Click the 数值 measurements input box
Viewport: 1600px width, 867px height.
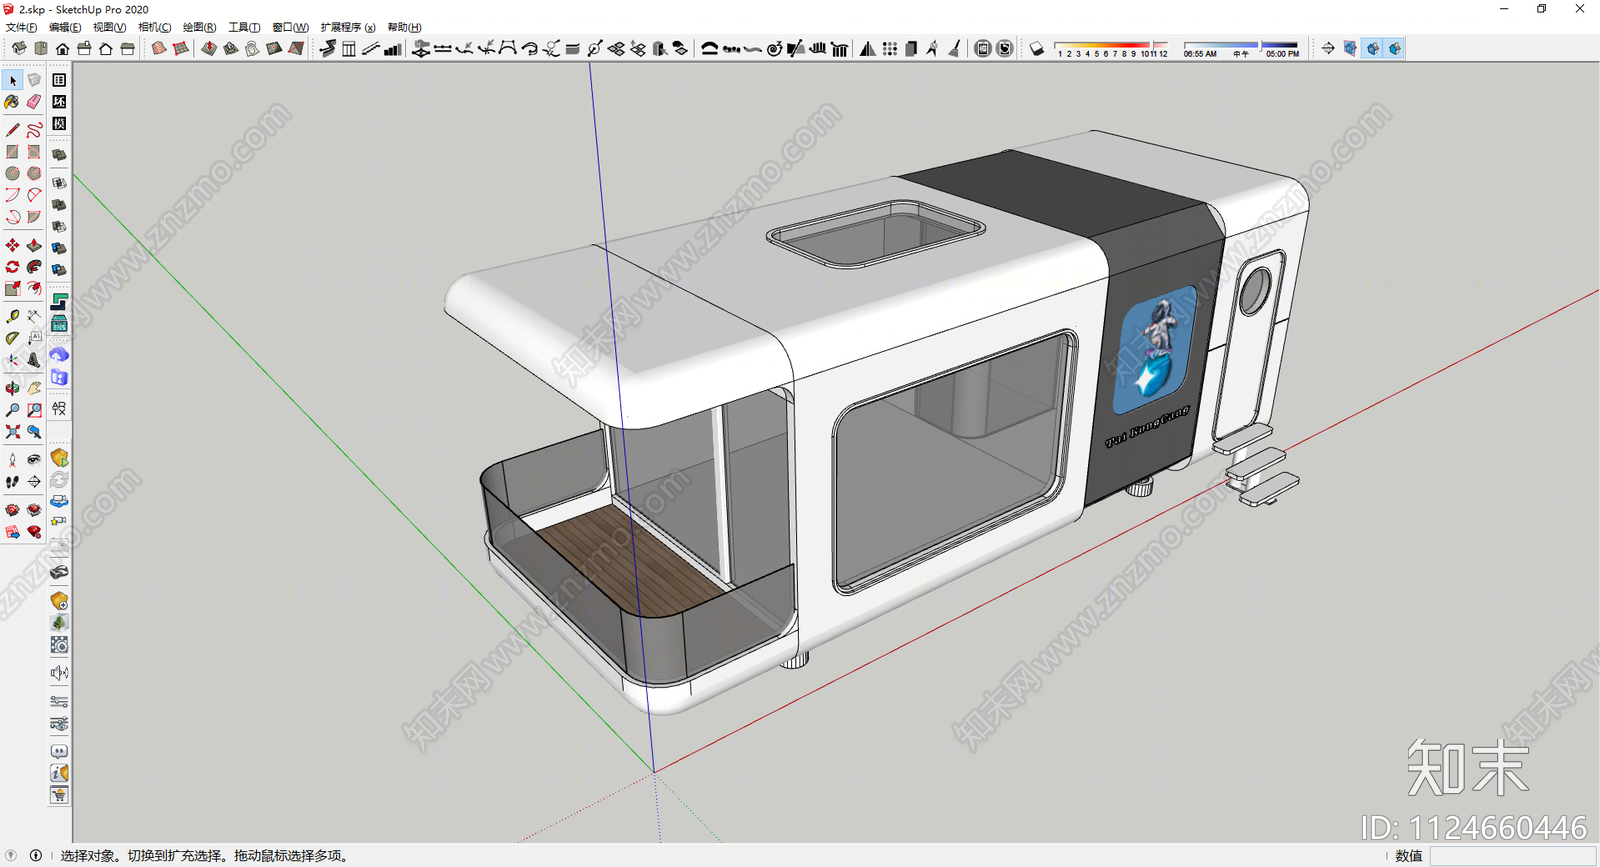(x=1512, y=856)
